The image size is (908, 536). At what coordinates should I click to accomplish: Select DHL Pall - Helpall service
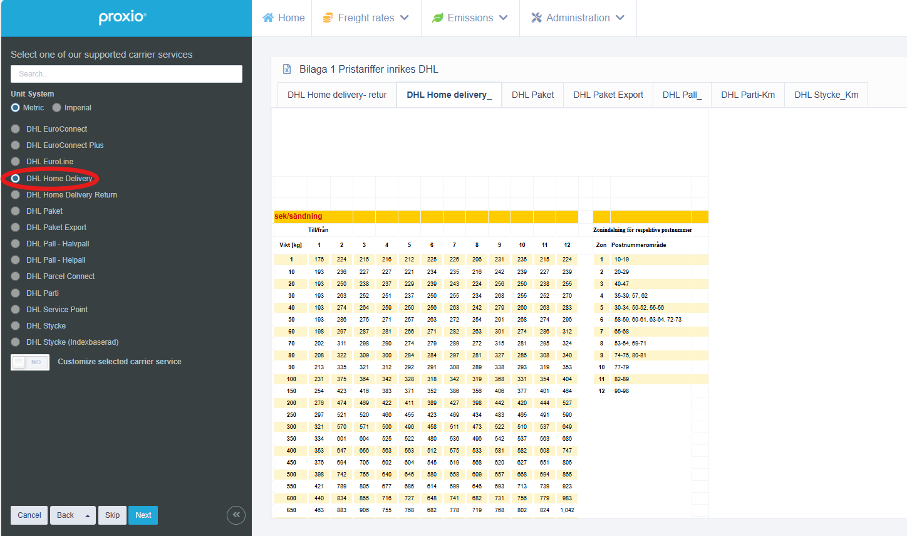click(x=16, y=260)
